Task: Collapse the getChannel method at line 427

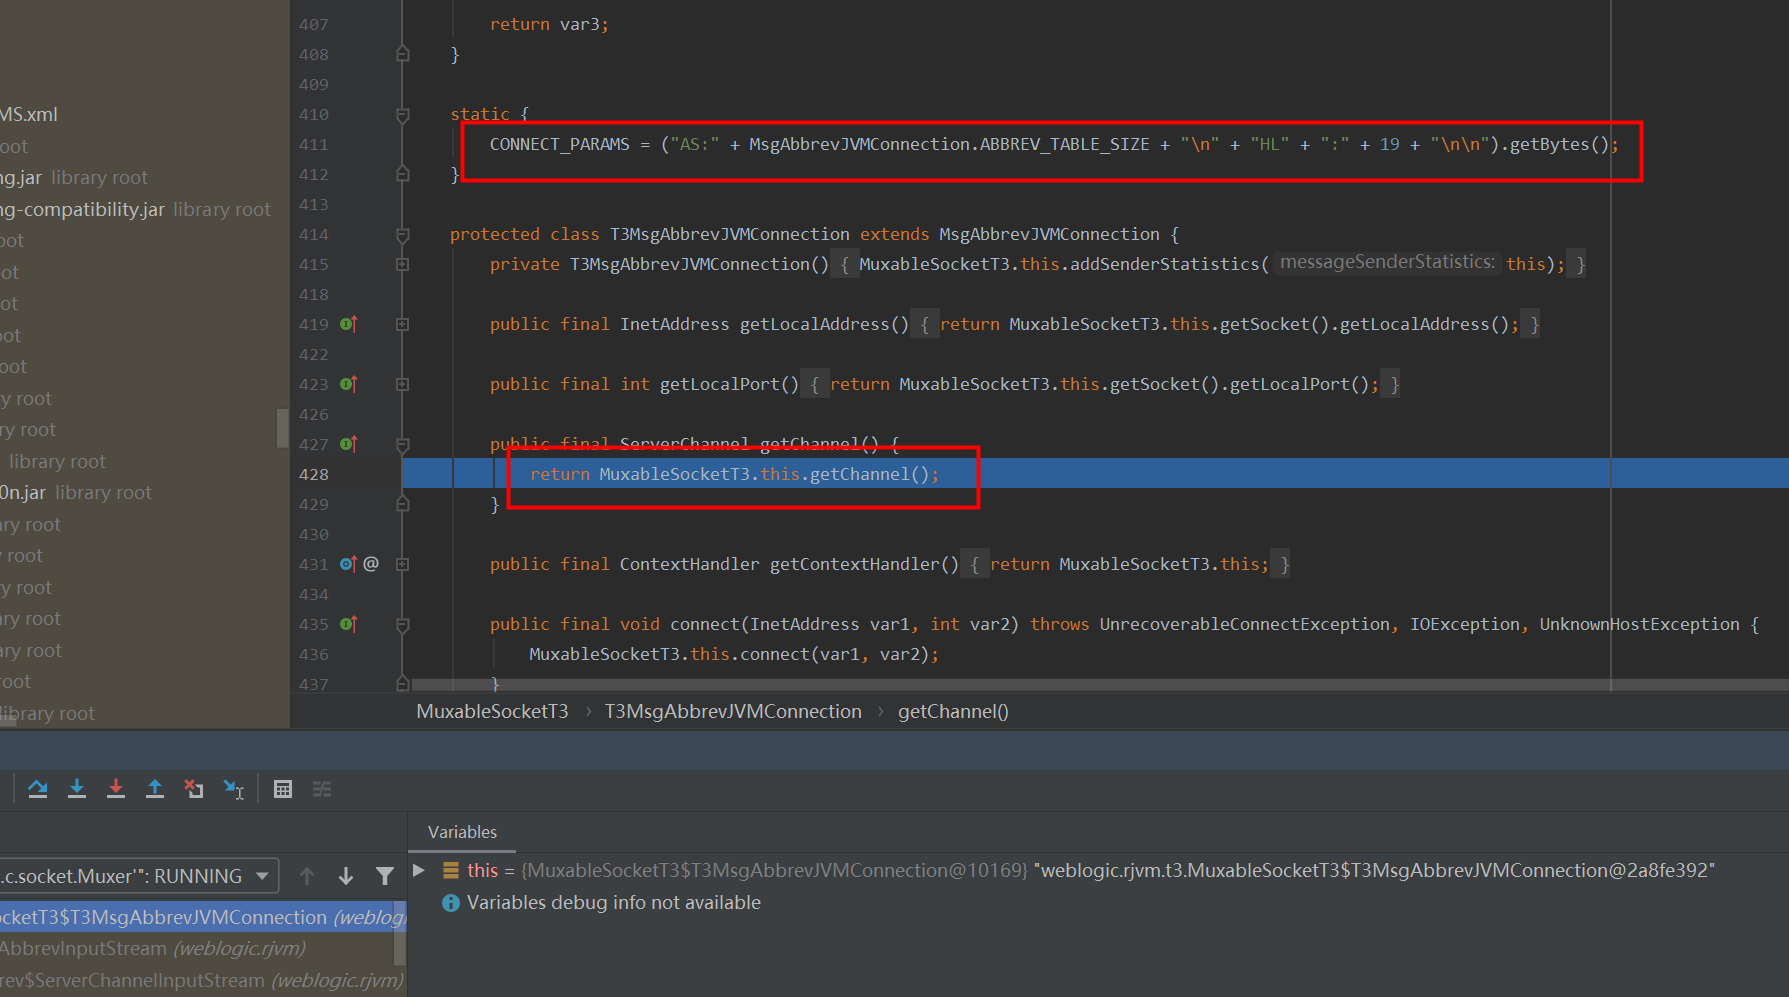Action: click(403, 444)
